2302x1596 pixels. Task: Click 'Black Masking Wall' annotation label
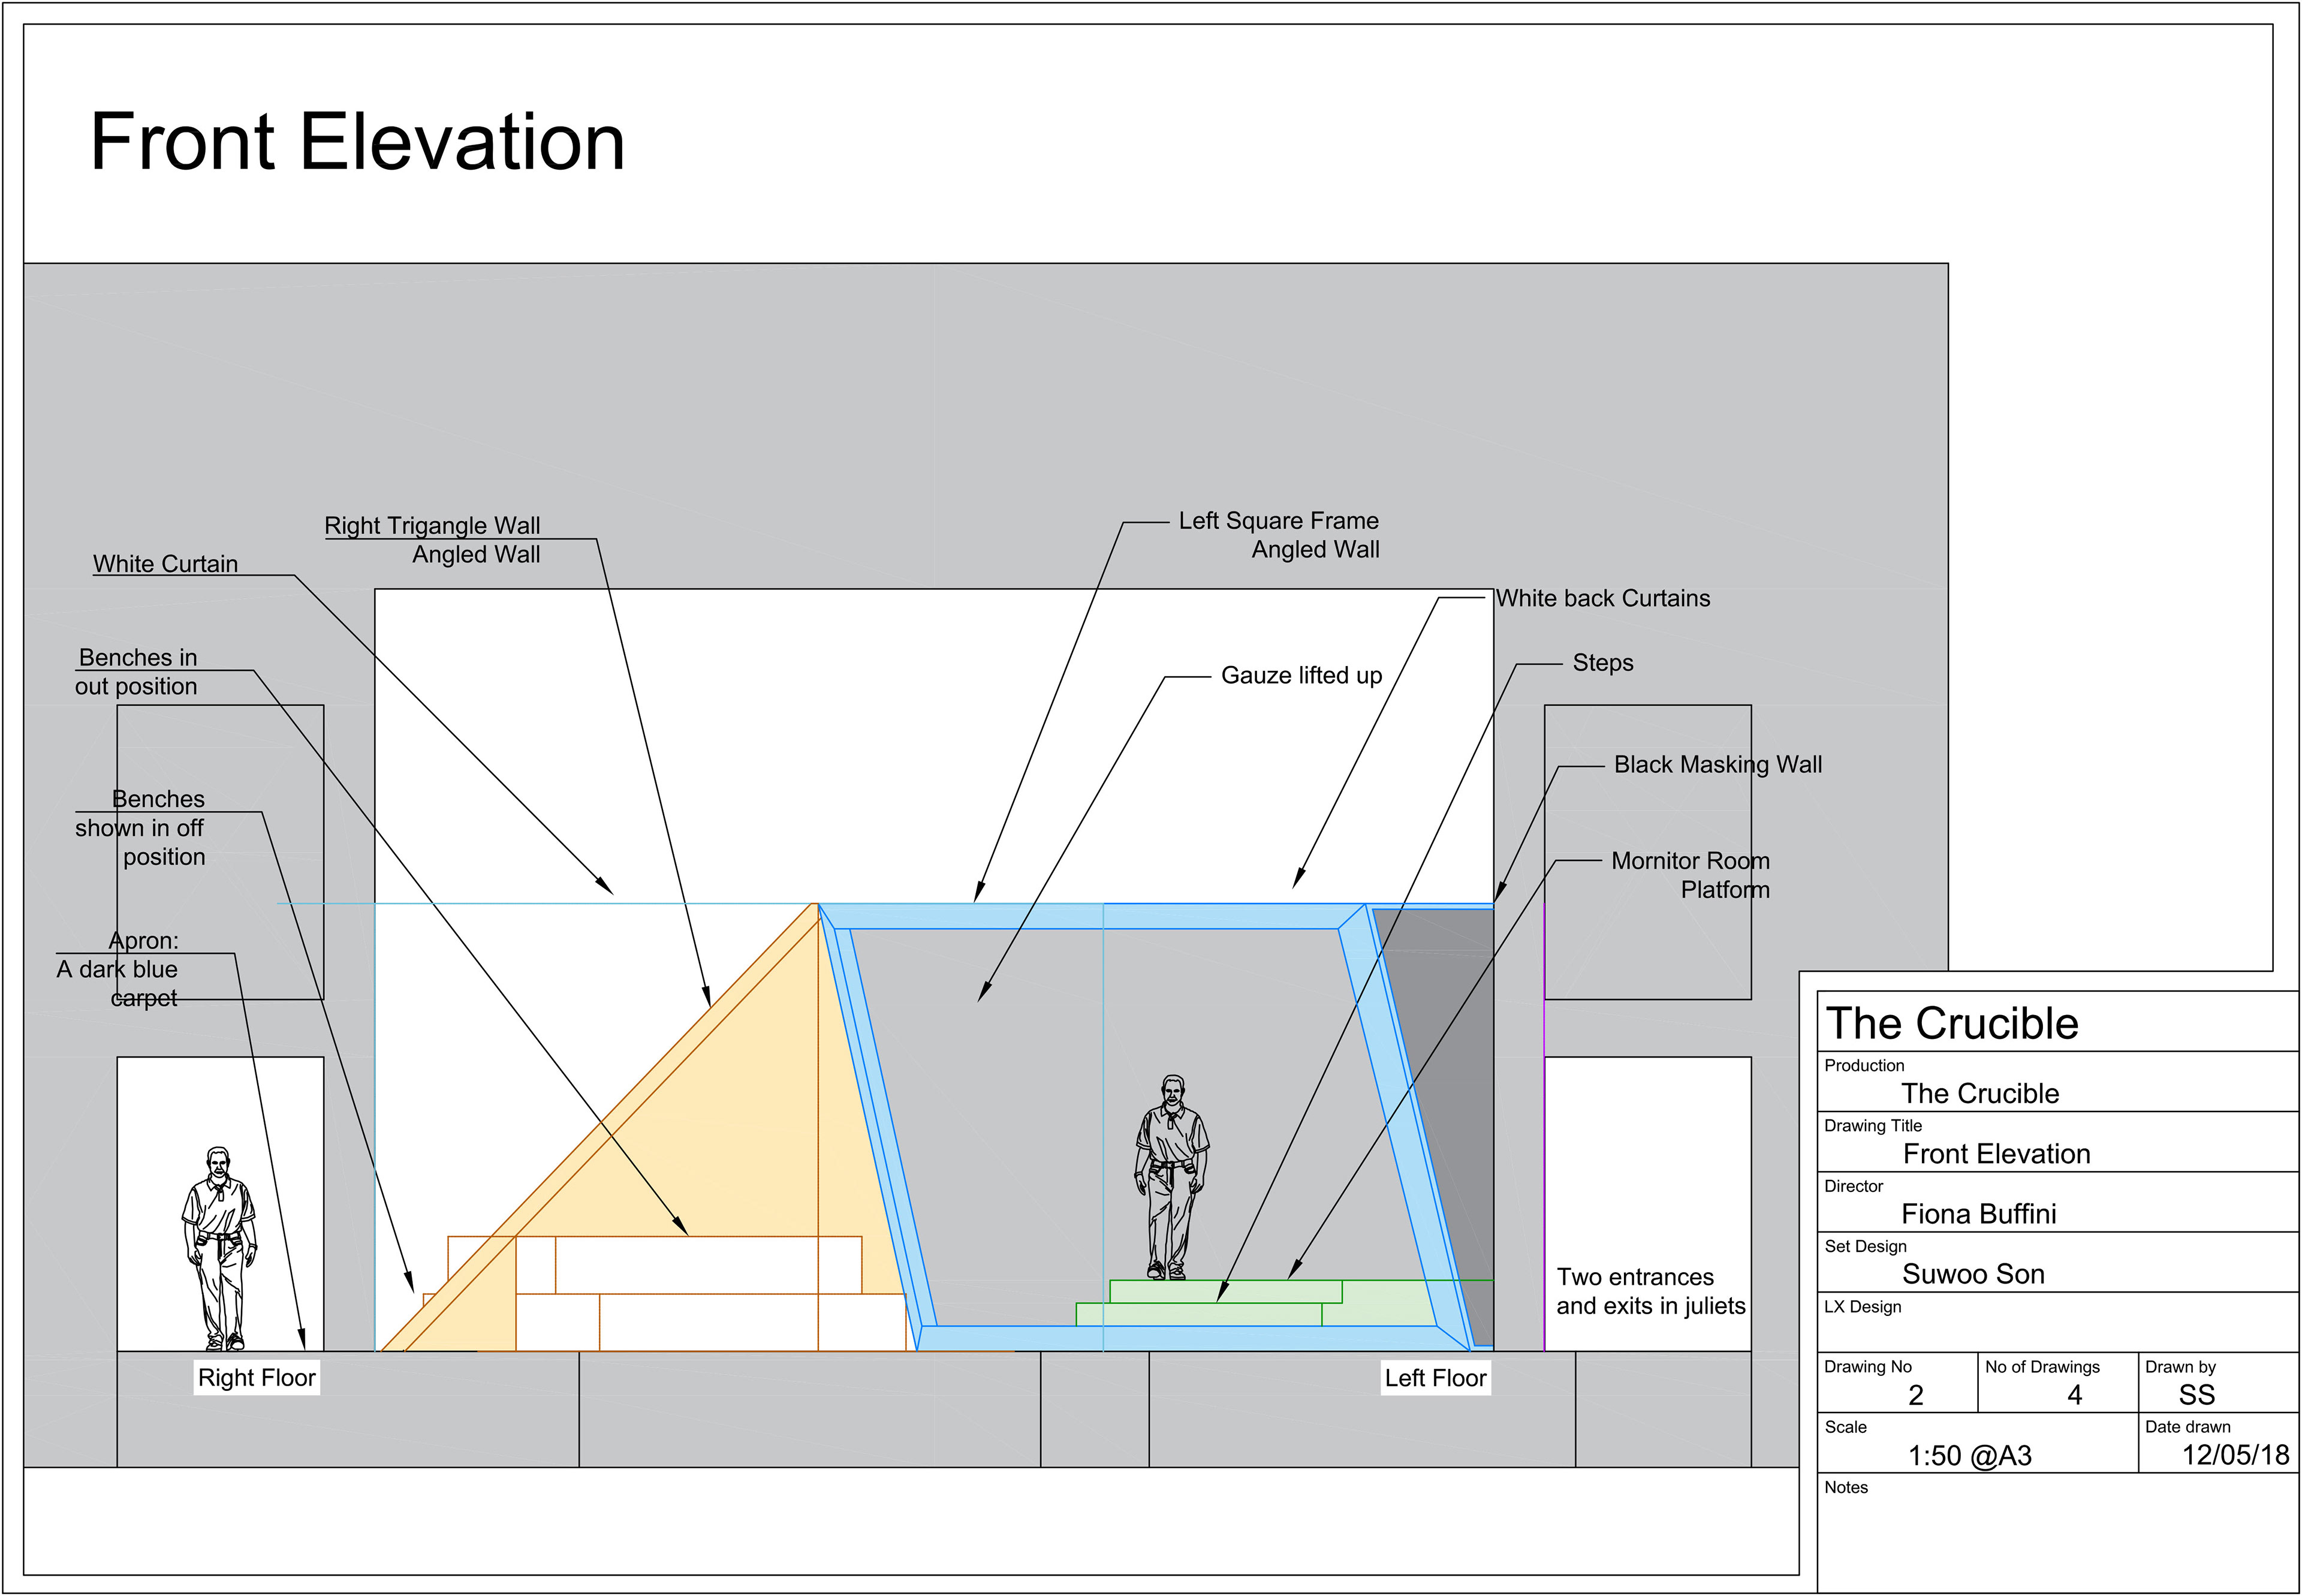pyautogui.click(x=1717, y=765)
